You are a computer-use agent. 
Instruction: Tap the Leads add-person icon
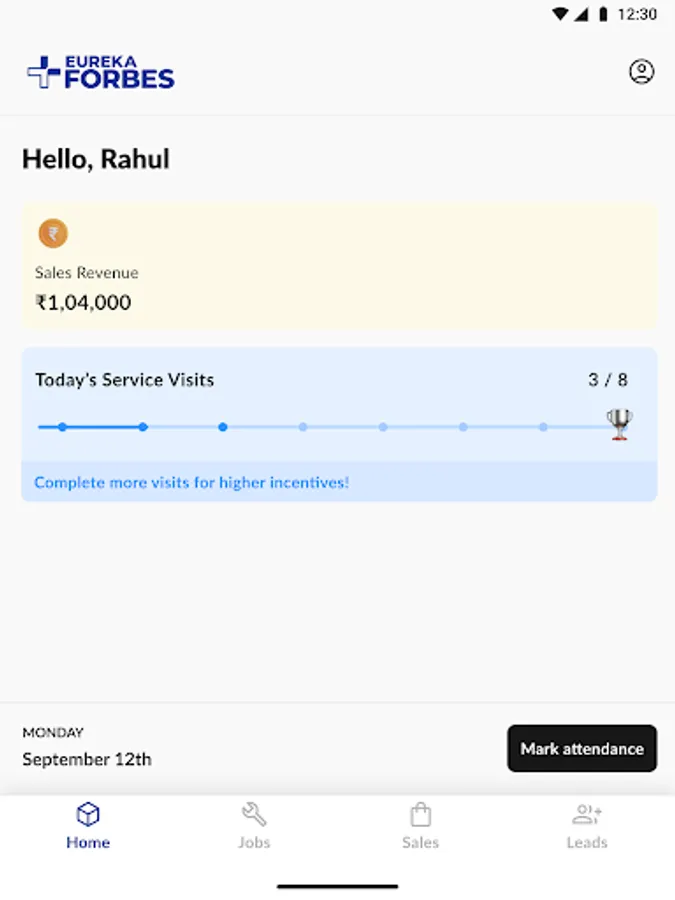click(587, 814)
